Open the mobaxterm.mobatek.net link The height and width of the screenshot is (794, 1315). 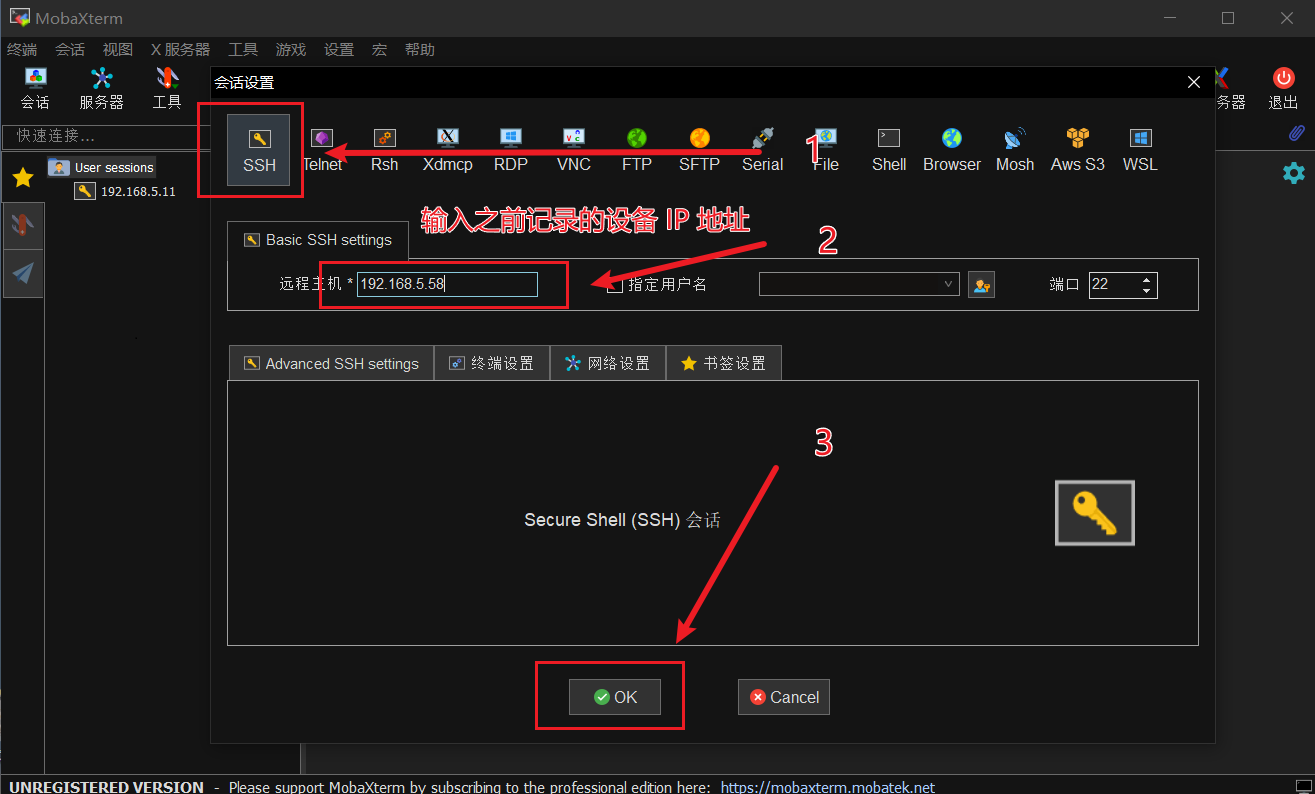828,787
